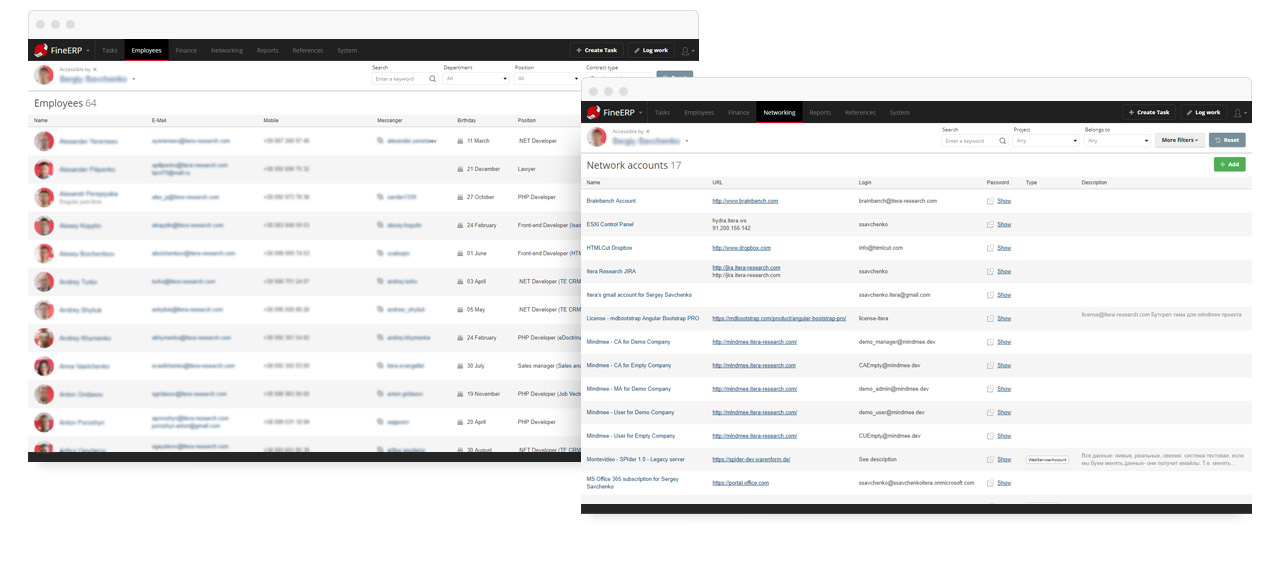This screenshot has height=570, width=1280.
Task: Remove the Accessible by filter in the Networking window
Action: [x=648, y=131]
